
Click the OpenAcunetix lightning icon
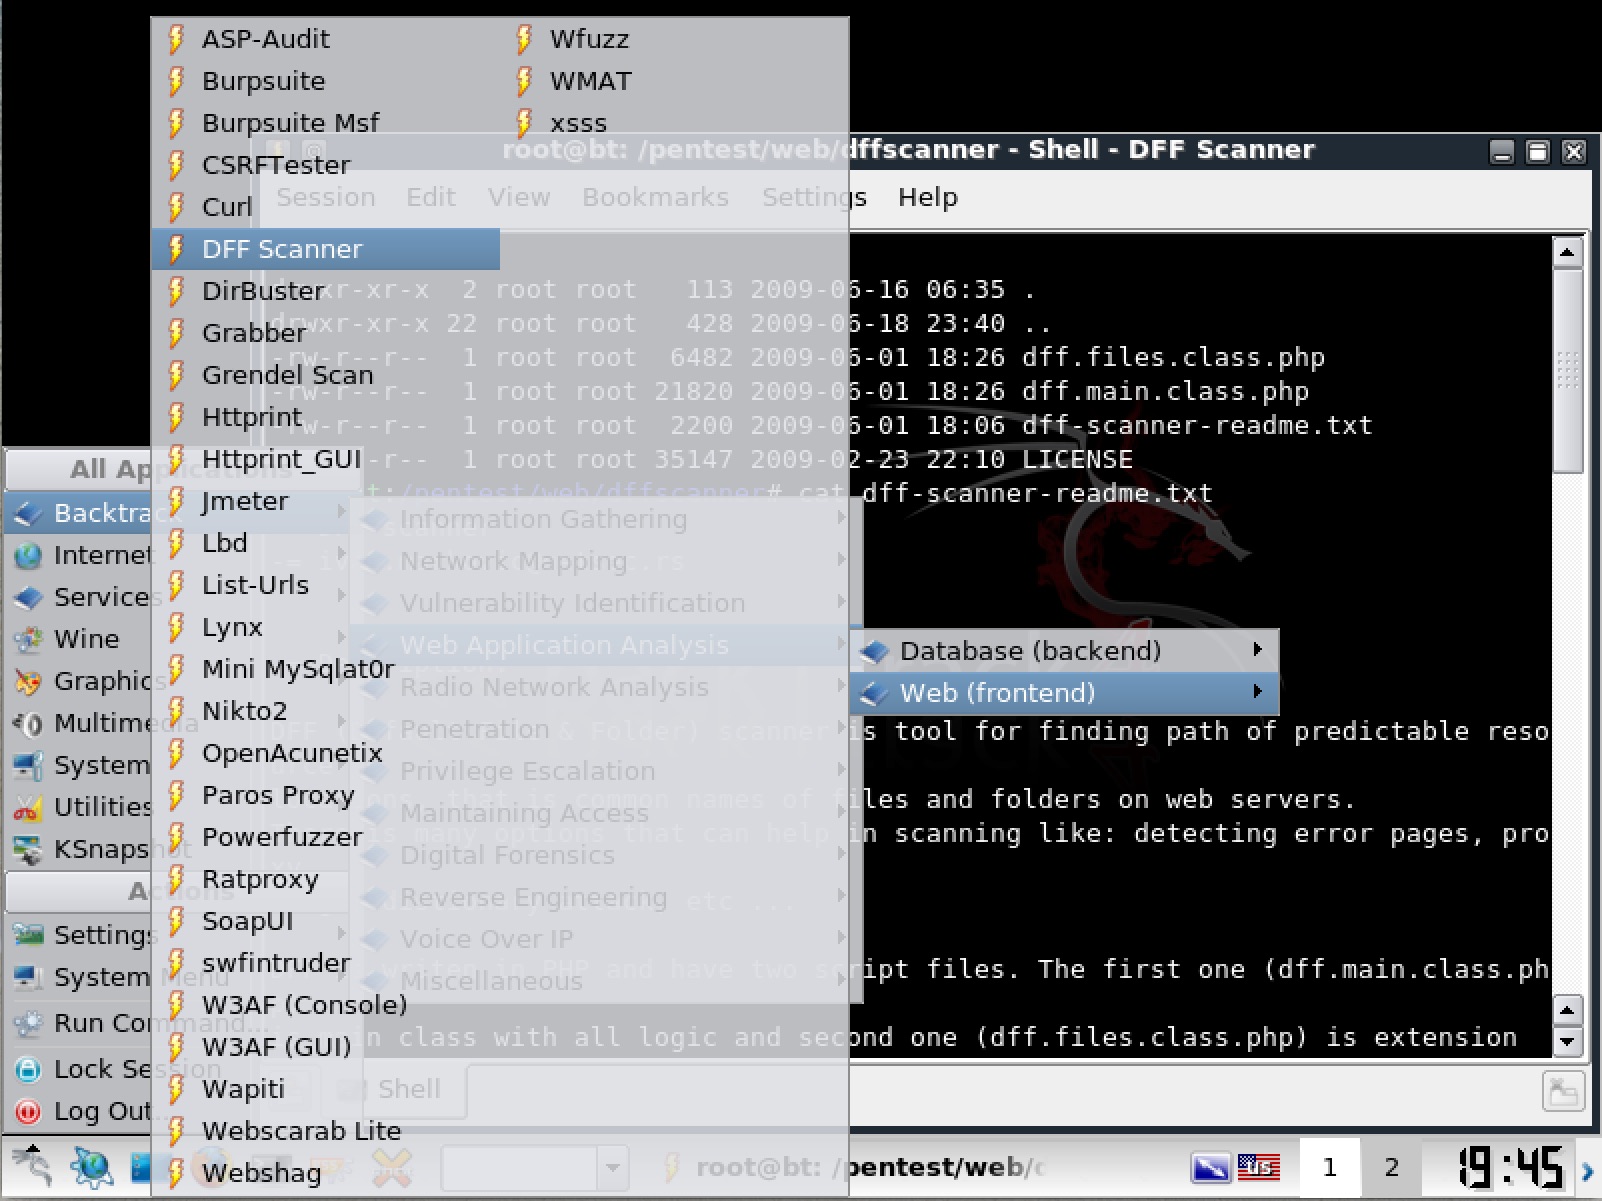(177, 753)
